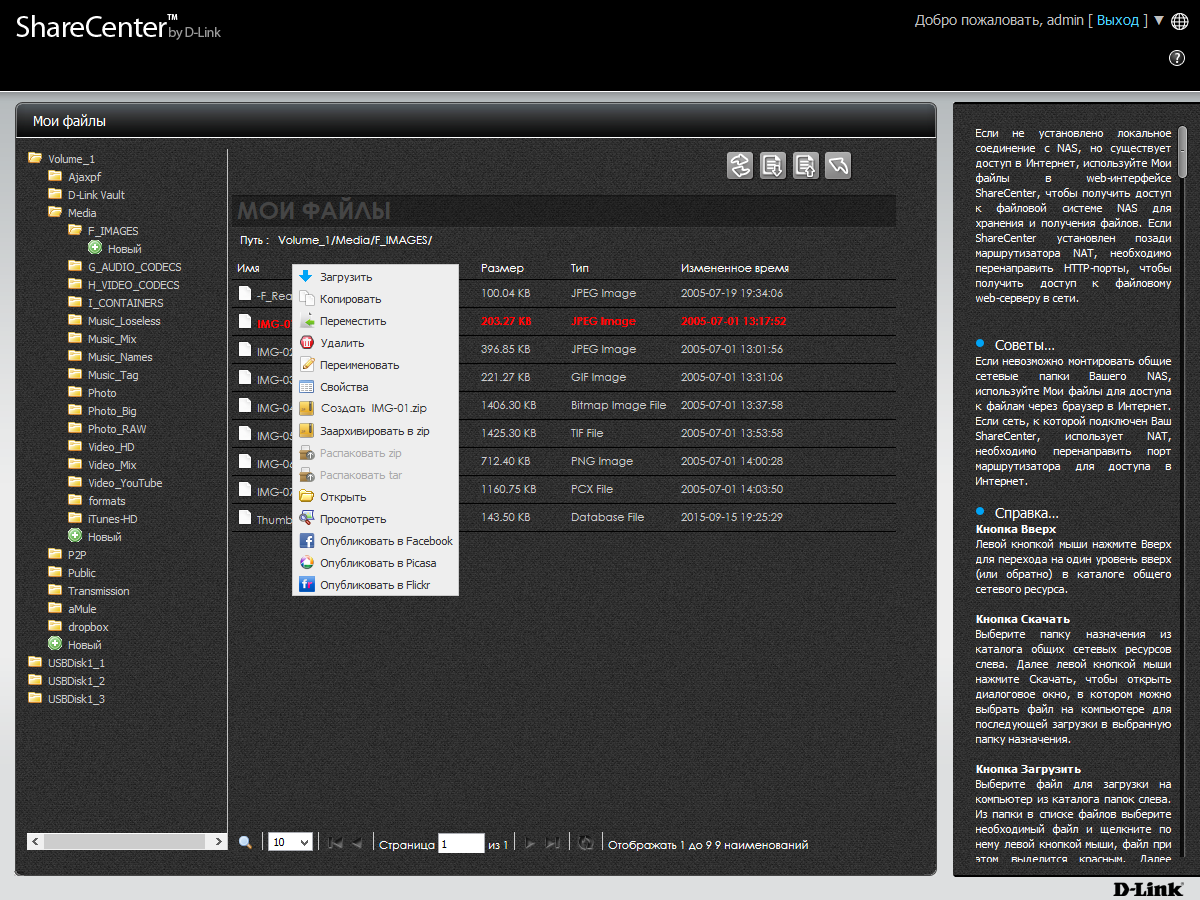Screen dimensions: 1200x900
Task: Select the file row of type GIF Image
Action: (564, 378)
